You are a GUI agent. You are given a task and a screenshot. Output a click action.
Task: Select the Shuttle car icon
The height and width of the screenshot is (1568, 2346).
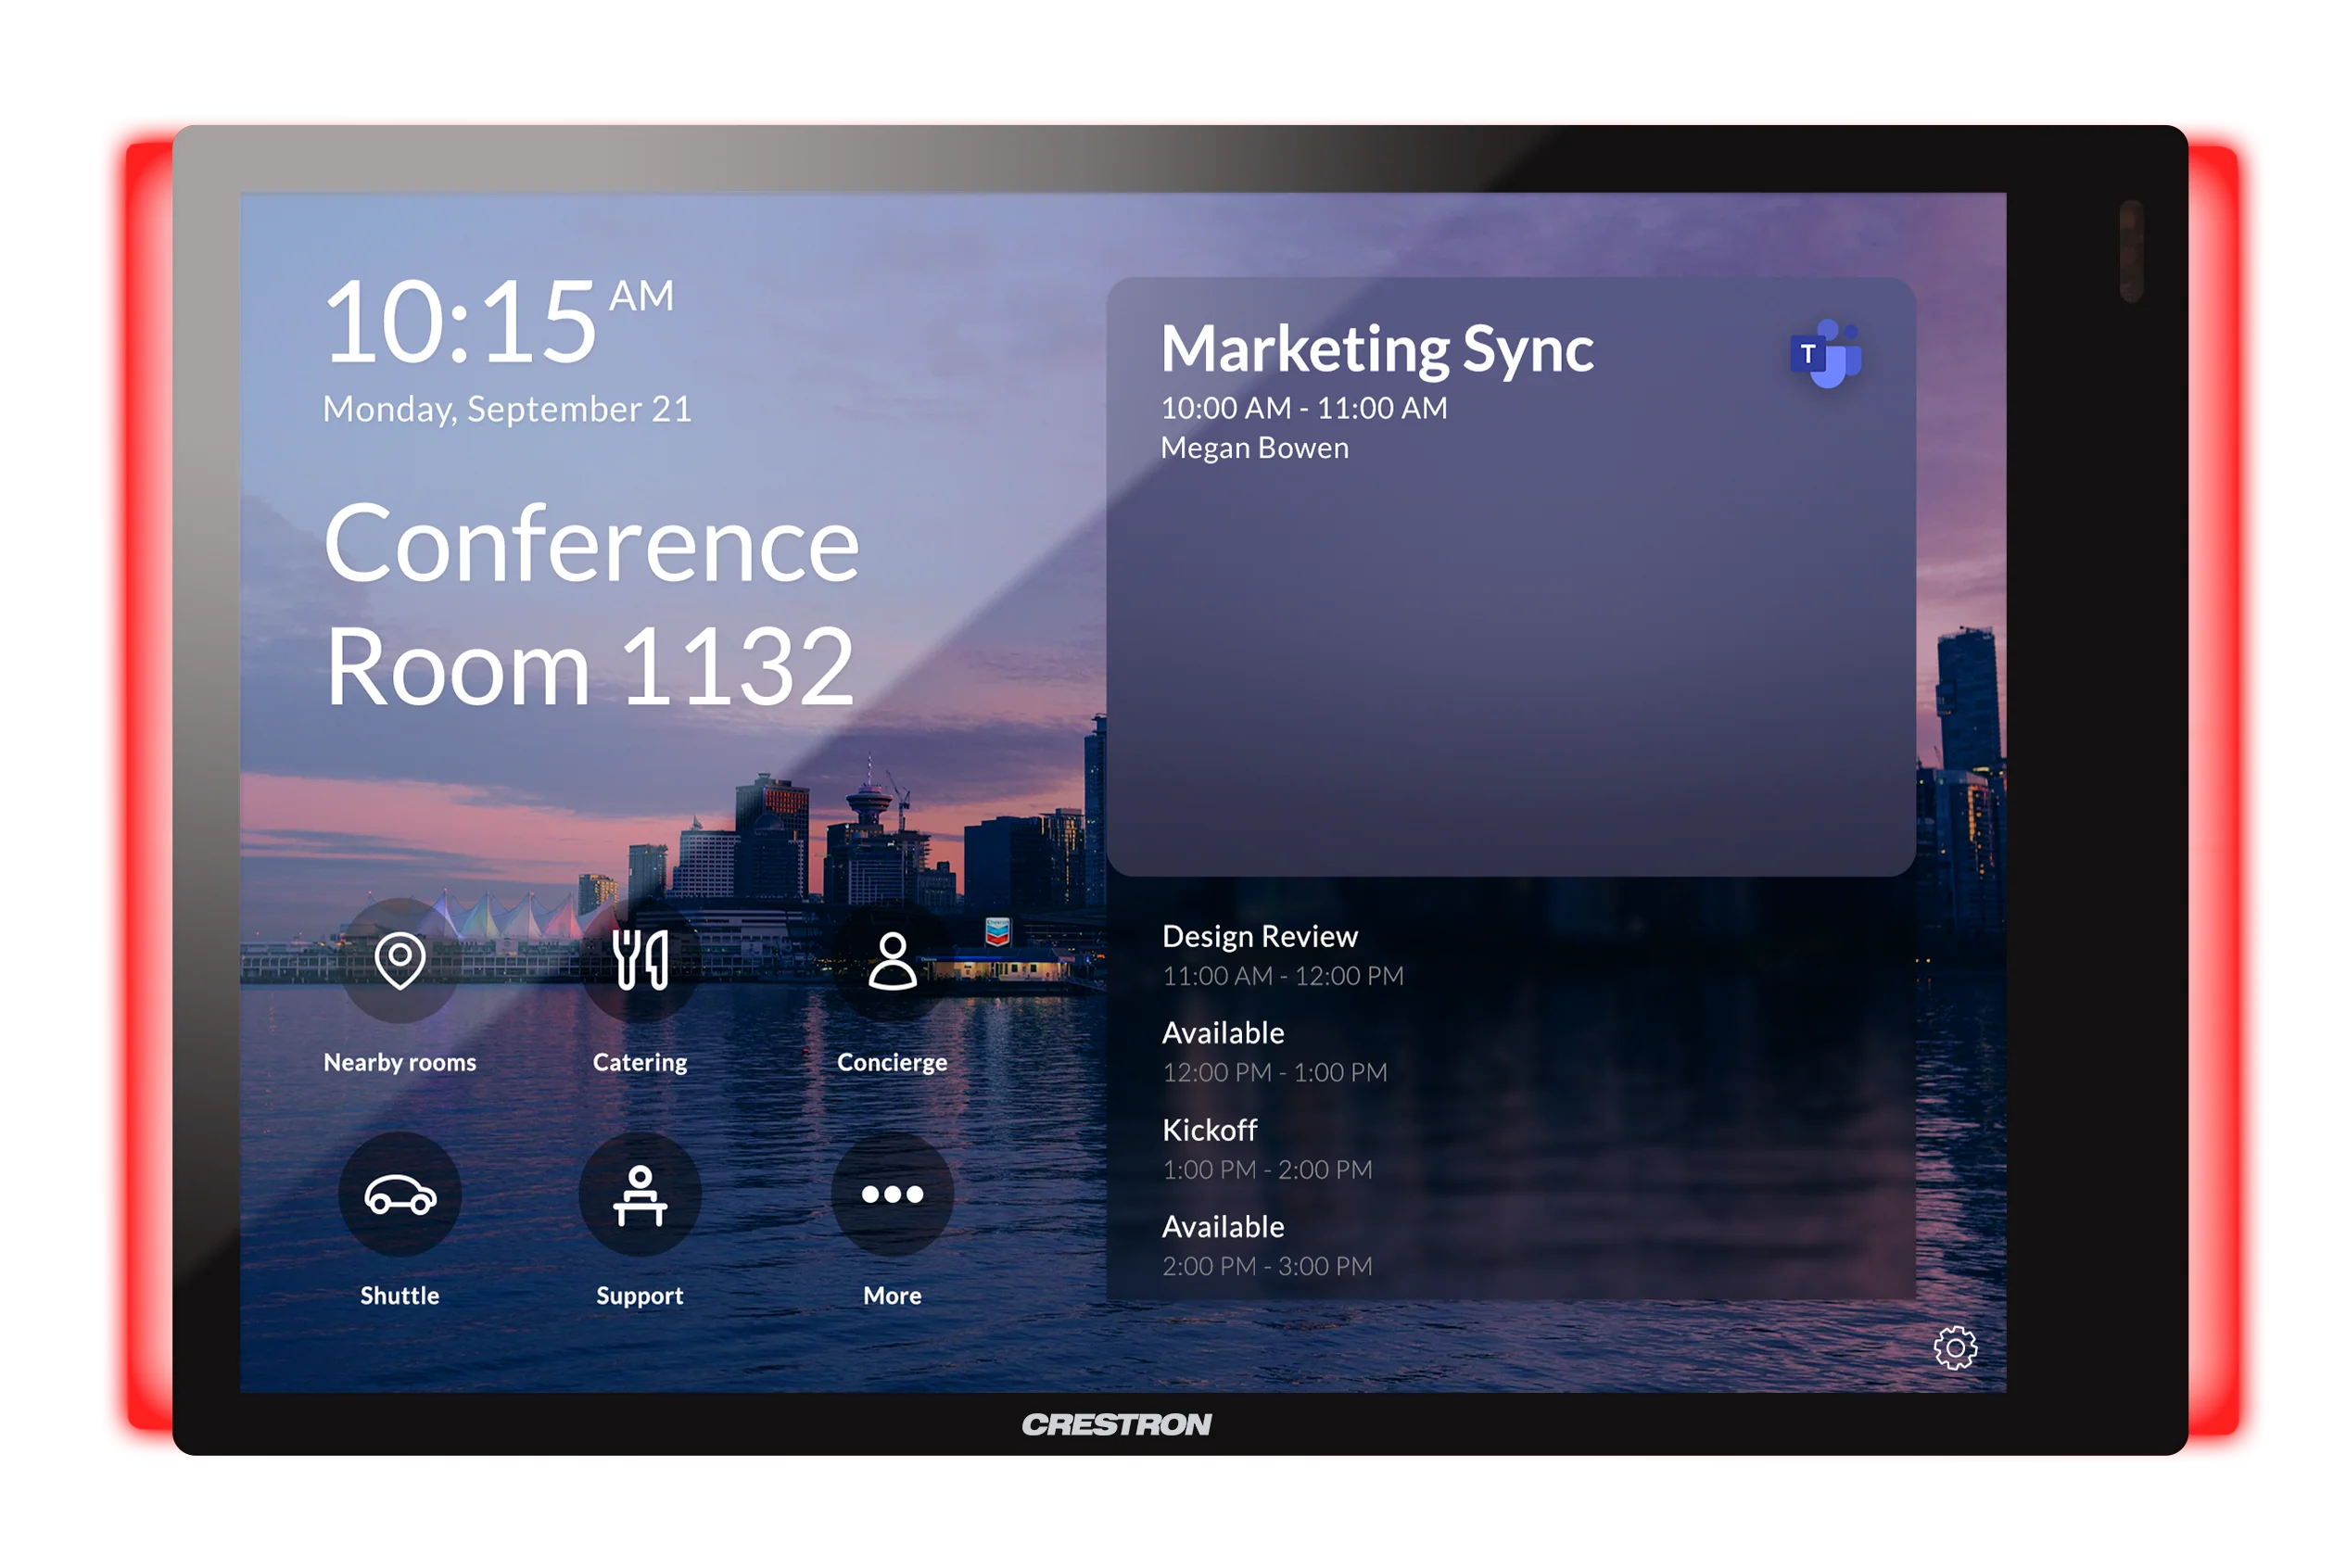pos(400,1194)
